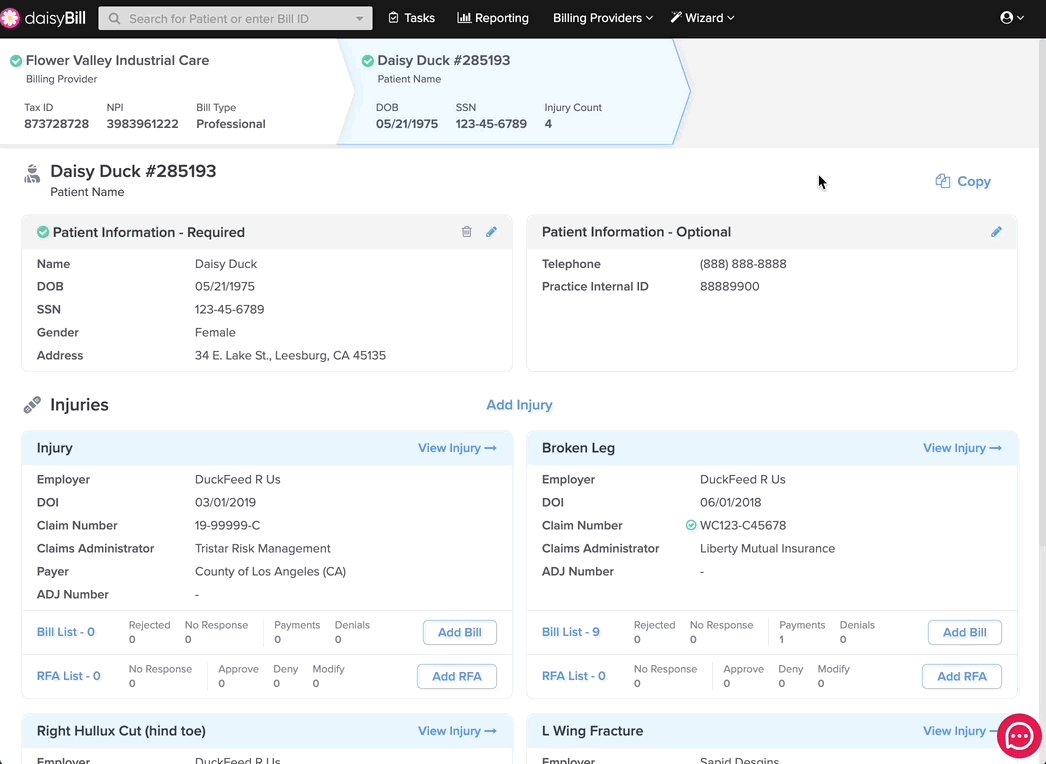Viewport: 1046px width, 764px height.
Task: Click the bandage icon next to Injuries
Action: point(32,405)
